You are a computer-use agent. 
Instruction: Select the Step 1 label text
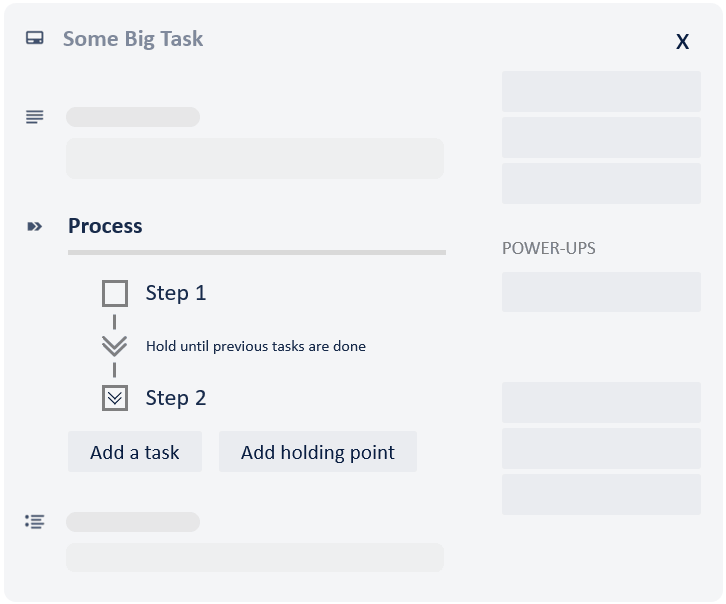[176, 293]
